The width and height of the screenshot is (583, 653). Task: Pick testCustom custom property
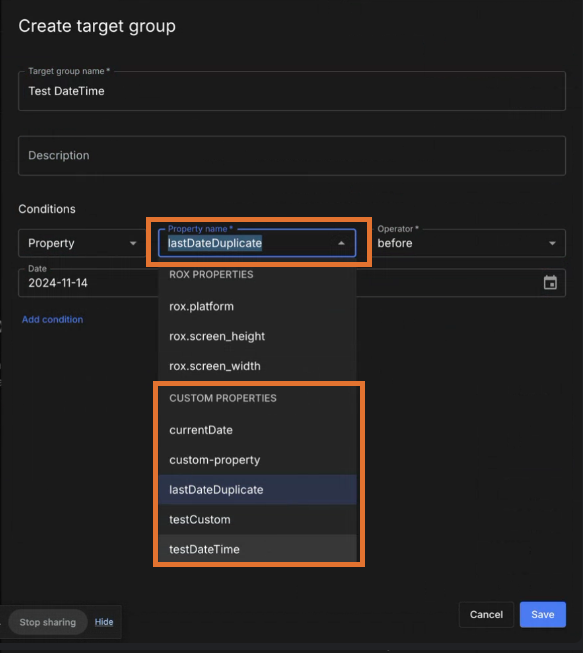[x=257, y=520]
